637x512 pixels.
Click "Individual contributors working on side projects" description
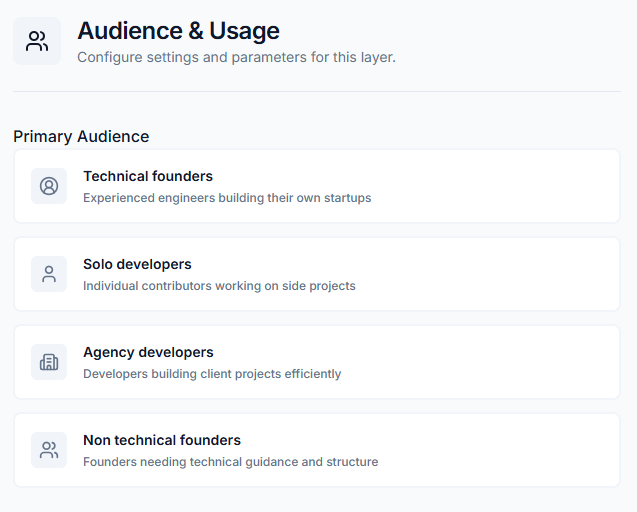219,286
